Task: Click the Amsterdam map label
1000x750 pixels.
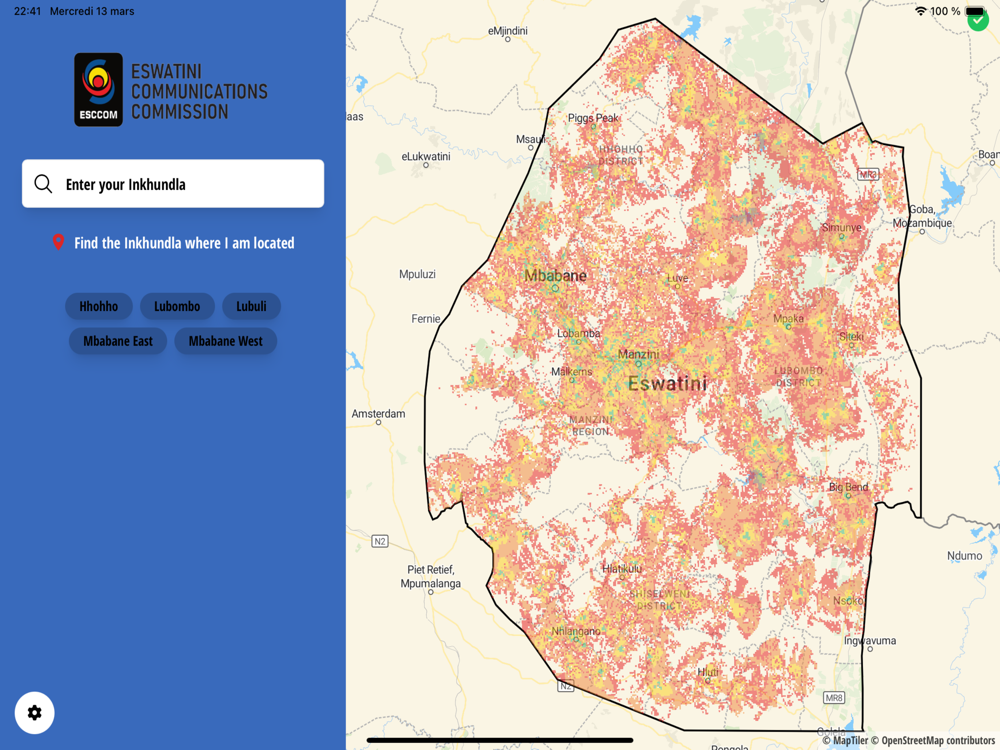Action: pyautogui.click(x=378, y=413)
